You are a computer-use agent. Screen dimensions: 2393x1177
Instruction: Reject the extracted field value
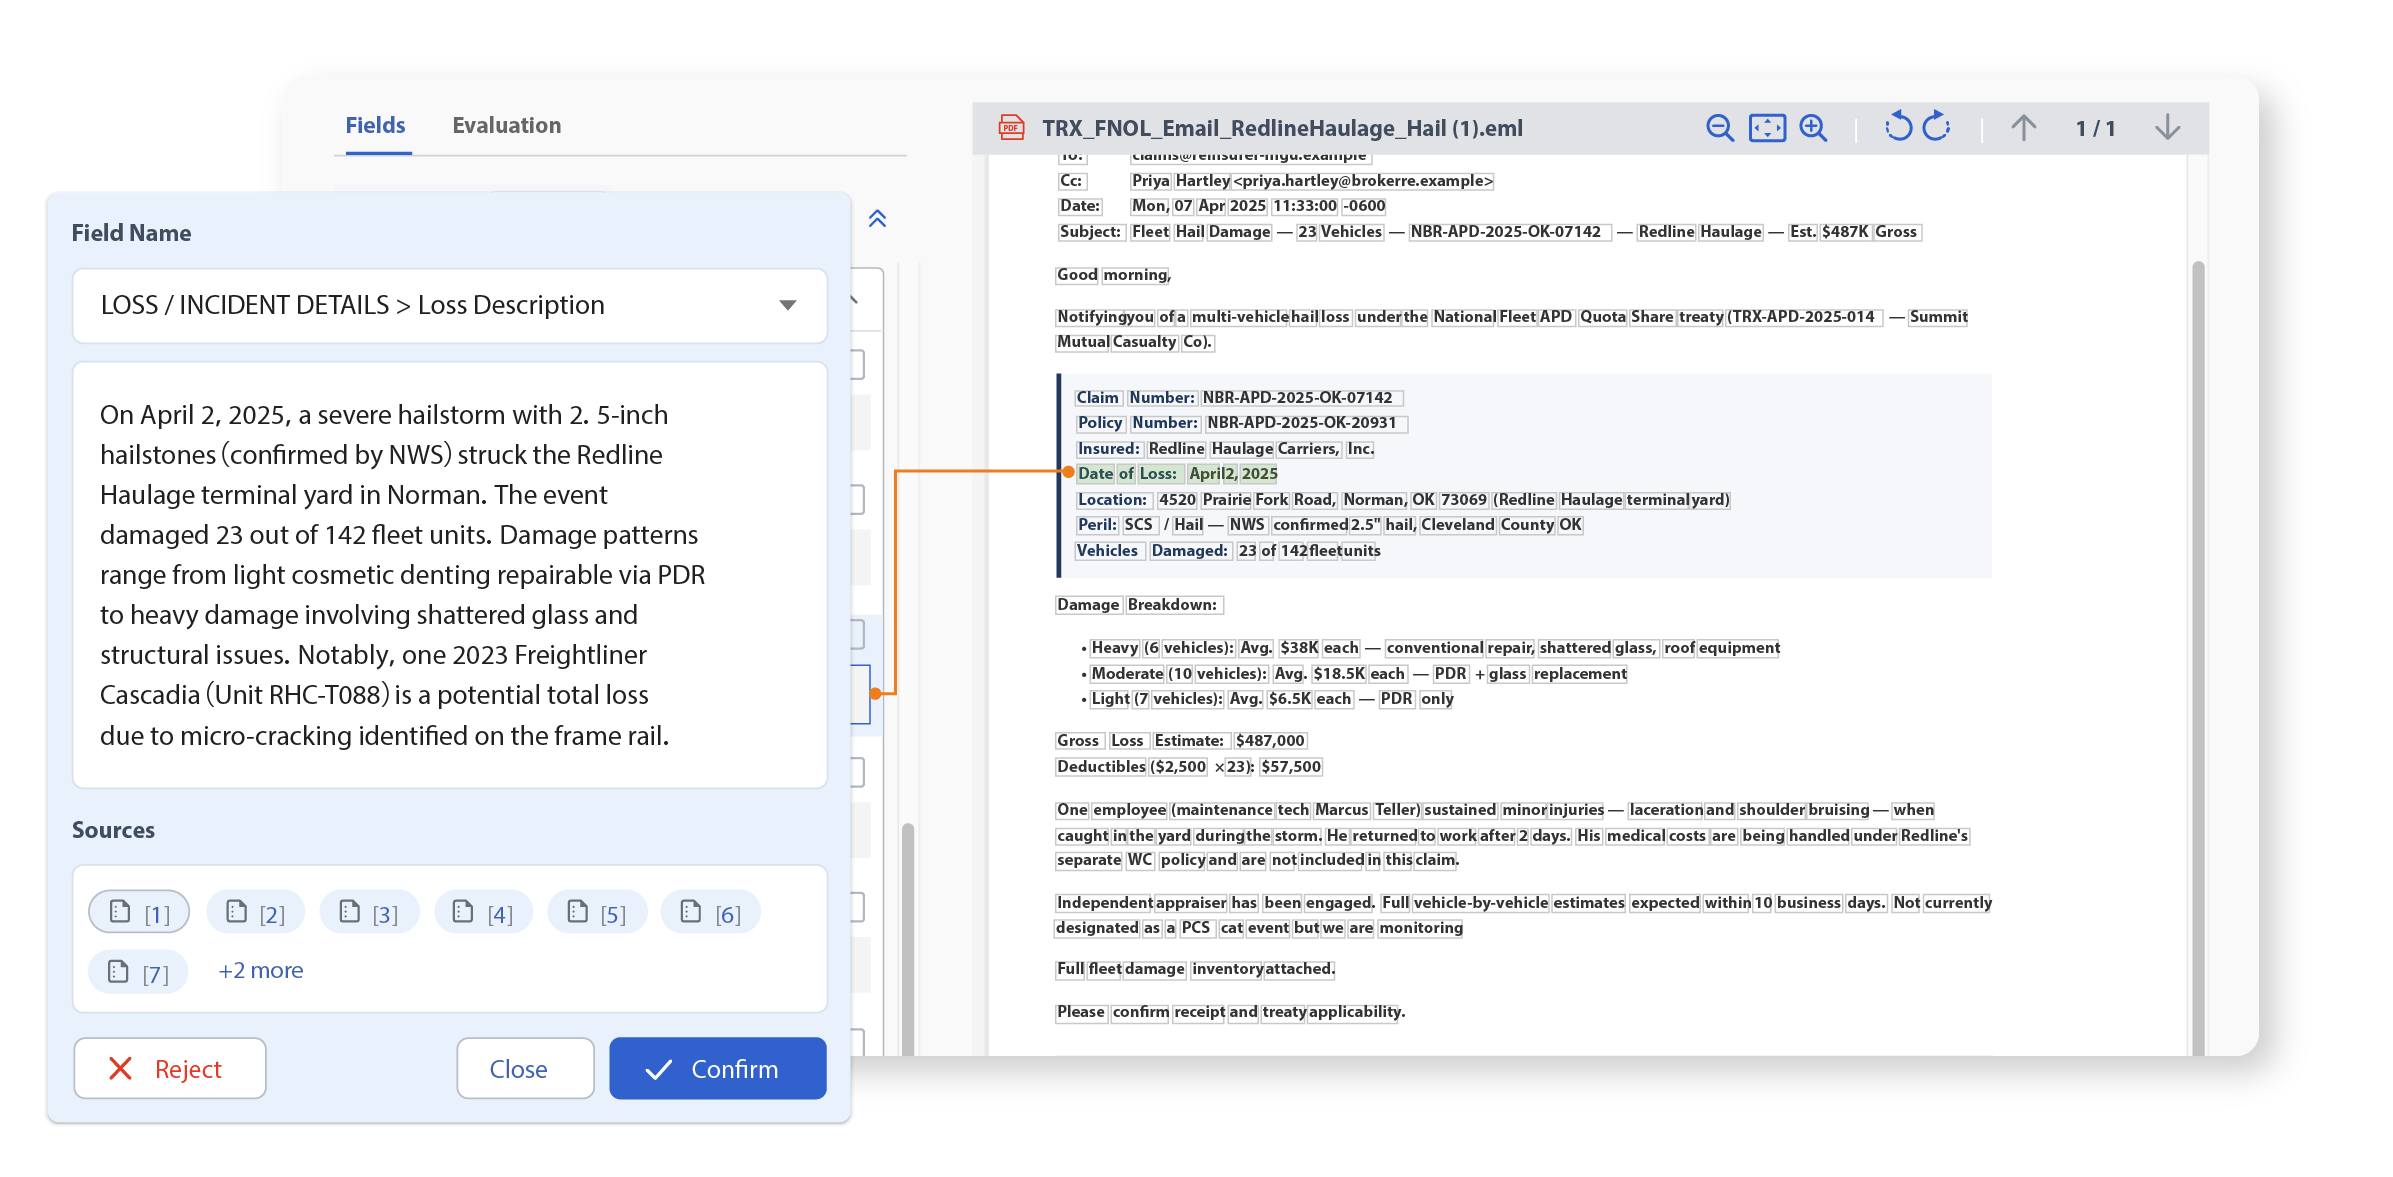(x=170, y=1069)
